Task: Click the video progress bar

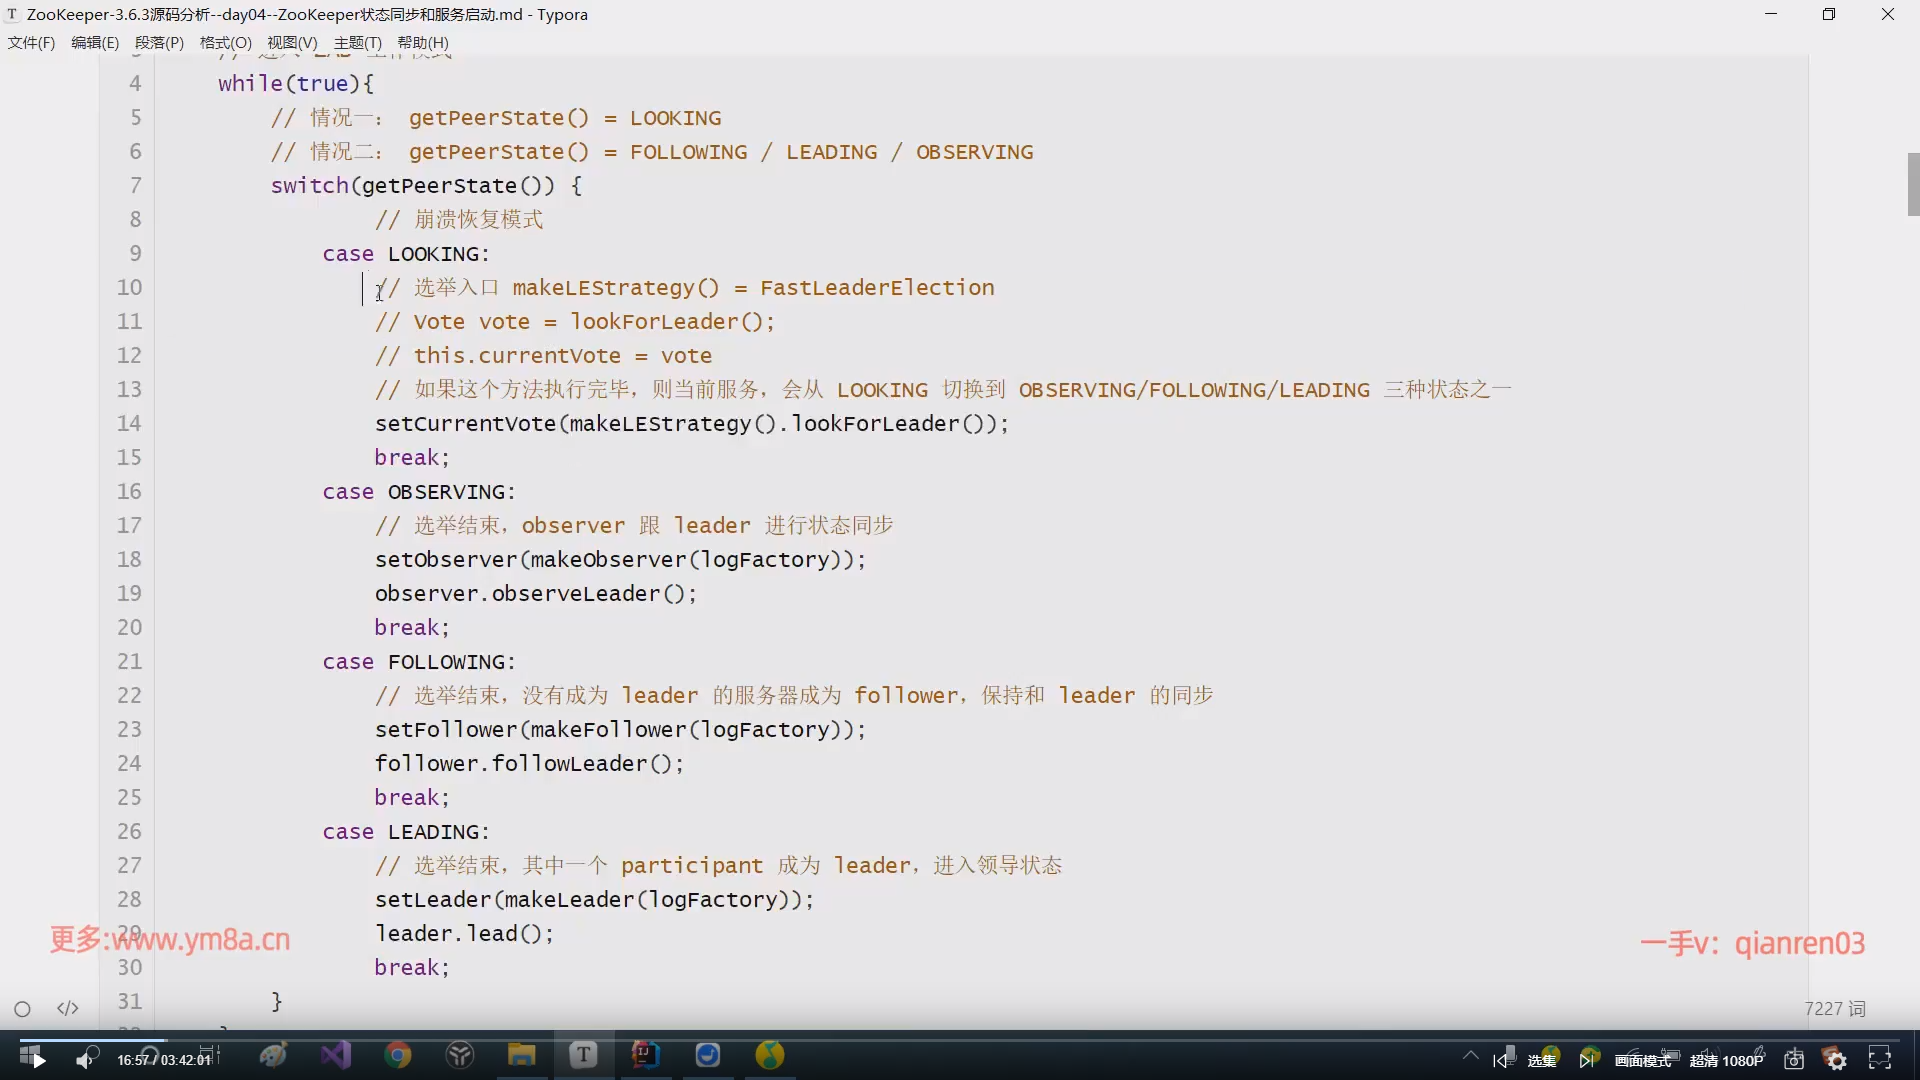Action: [960, 1039]
